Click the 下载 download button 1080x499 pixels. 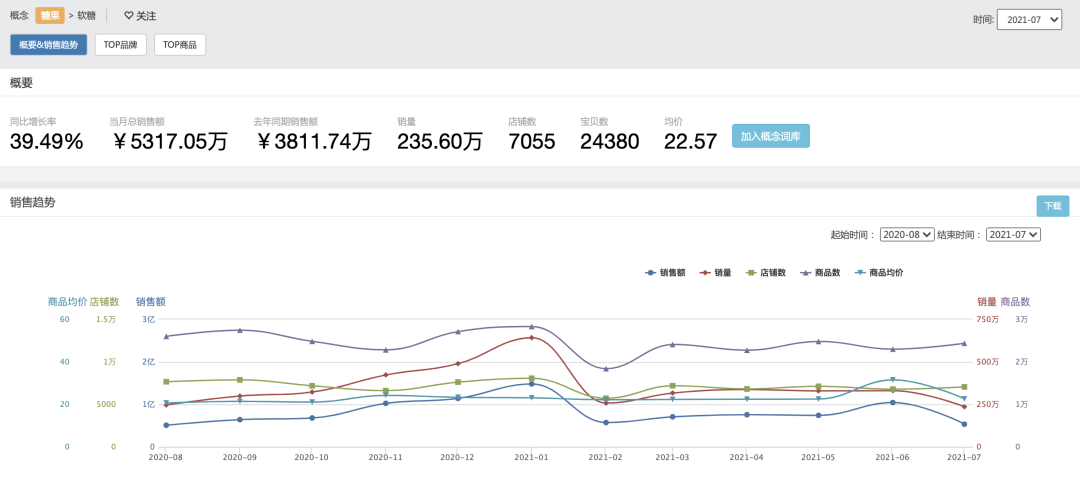click(1052, 206)
